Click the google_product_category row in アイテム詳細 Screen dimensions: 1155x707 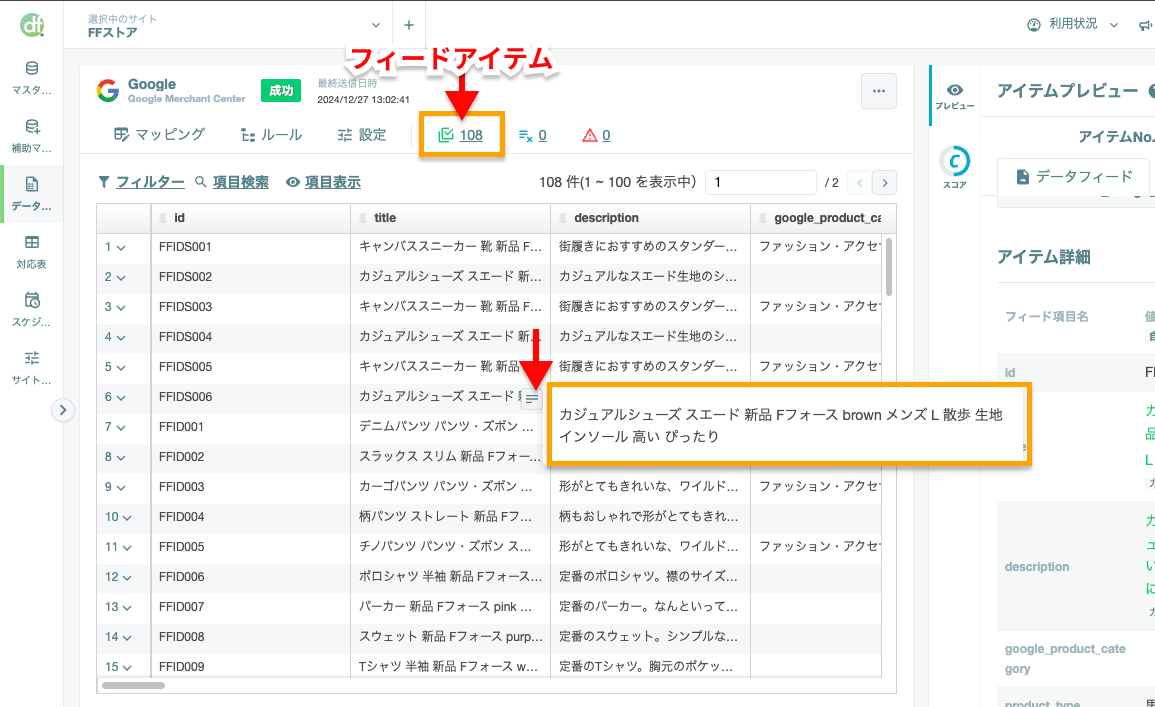pyautogui.click(x=1076, y=658)
